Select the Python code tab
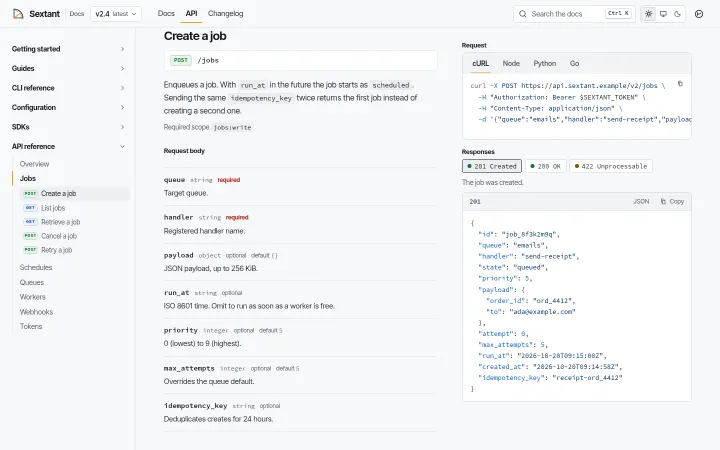The image size is (720, 450). pyautogui.click(x=545, y=63)
